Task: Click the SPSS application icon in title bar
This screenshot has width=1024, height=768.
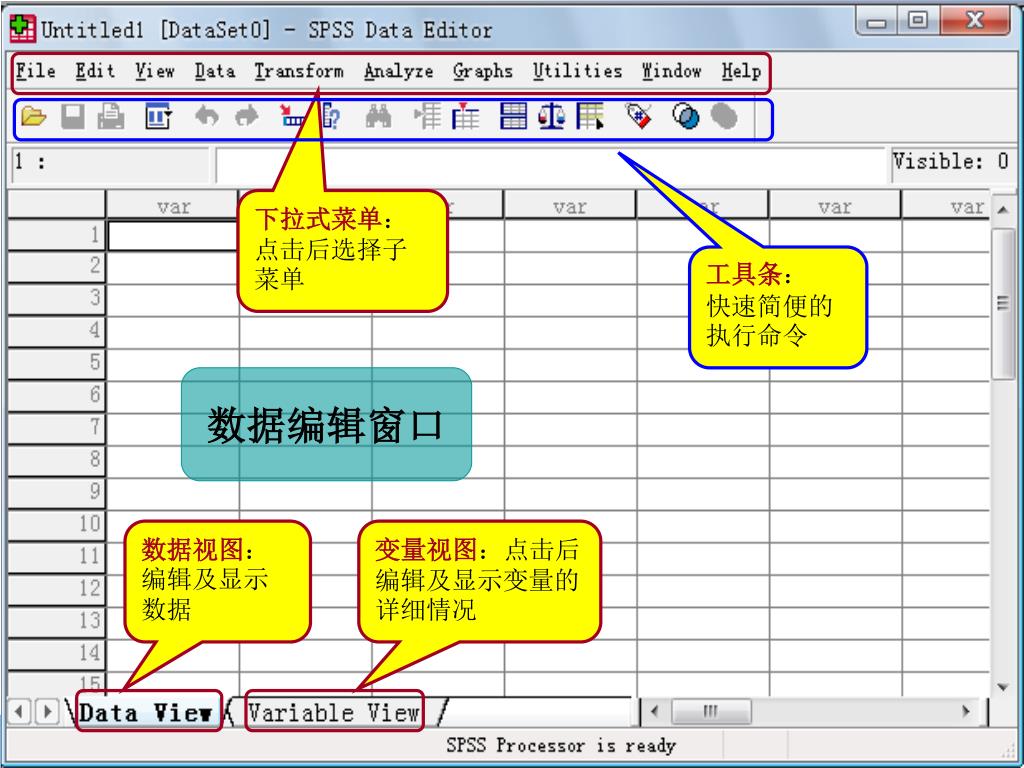Action: coord(23,28)
